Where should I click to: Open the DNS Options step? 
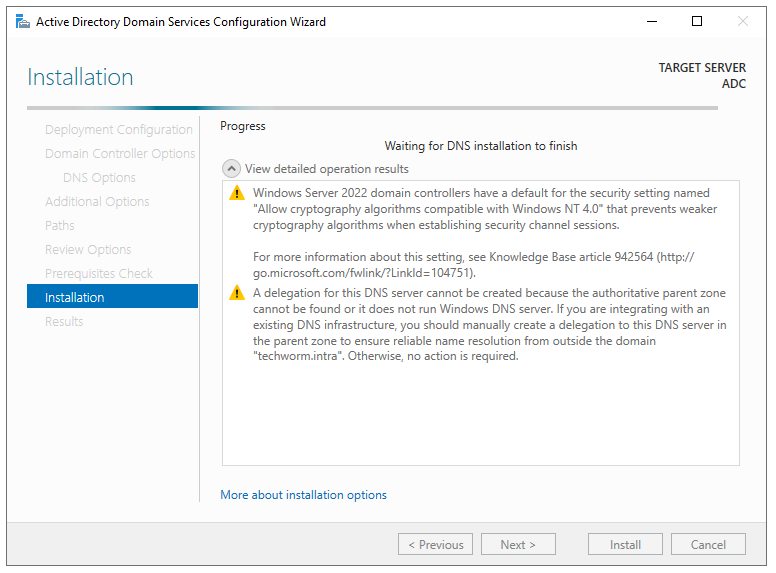(99, 178)
